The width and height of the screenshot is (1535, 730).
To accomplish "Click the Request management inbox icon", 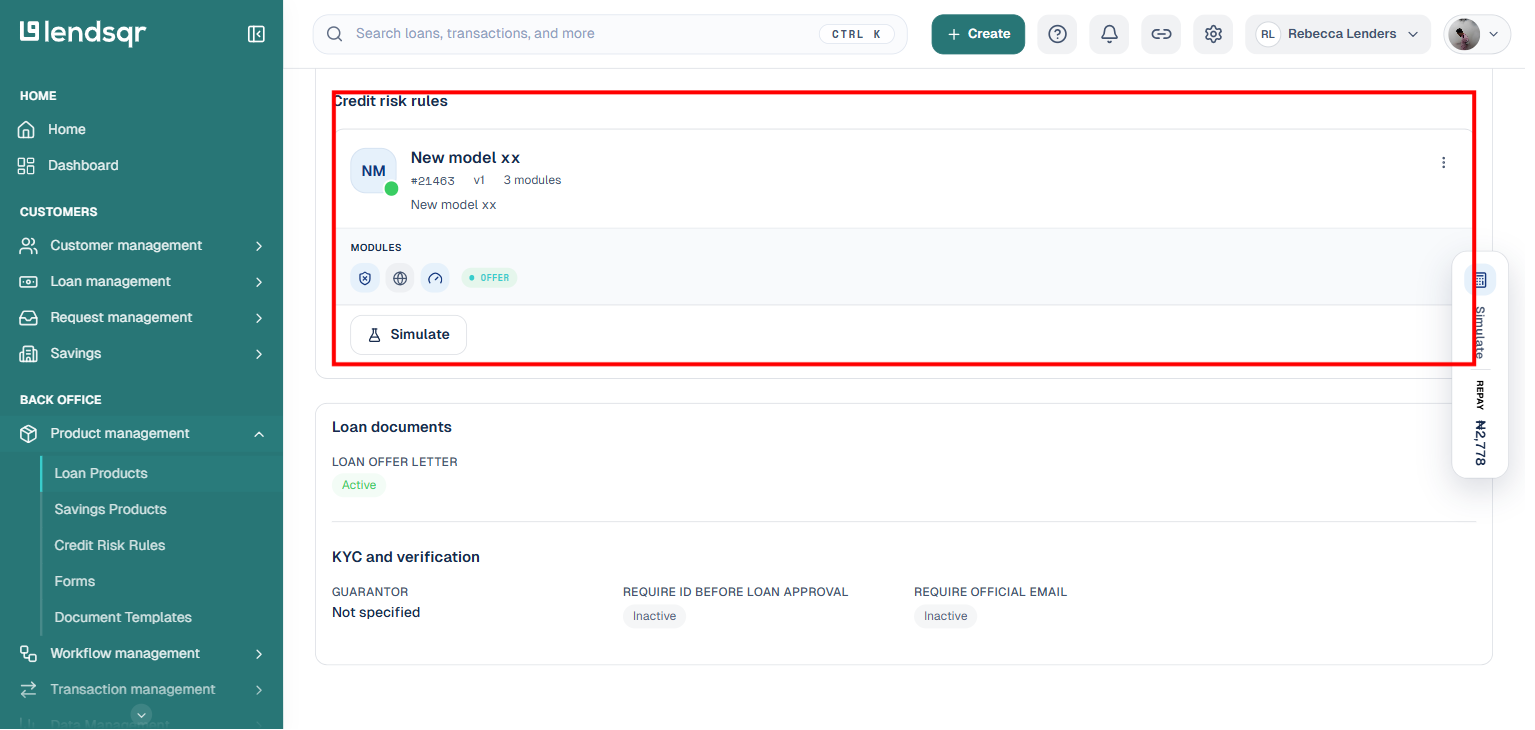I will (29, 317).
